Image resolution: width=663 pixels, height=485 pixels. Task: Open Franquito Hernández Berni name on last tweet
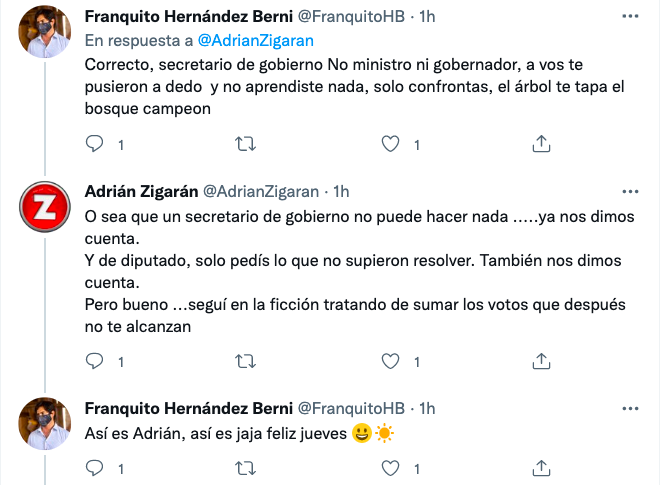coord(187,408)
